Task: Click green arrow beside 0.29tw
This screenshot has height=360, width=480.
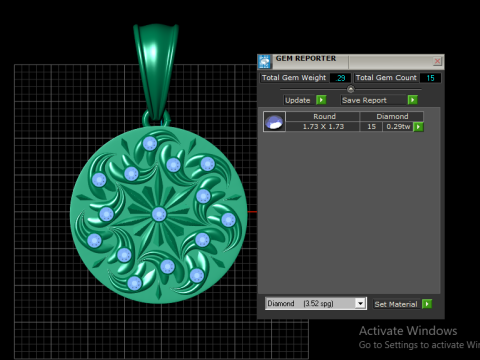Action: (x=418, y=127)
